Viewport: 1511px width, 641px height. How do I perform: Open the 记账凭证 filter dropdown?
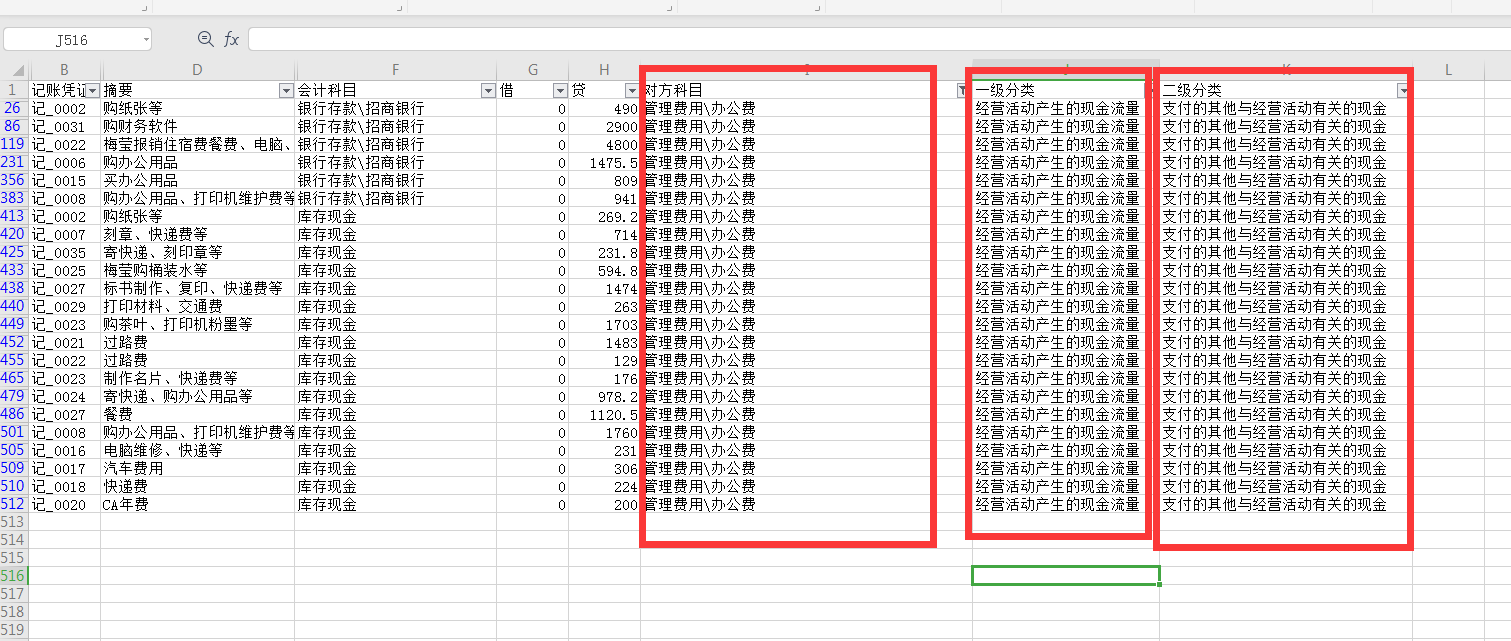[x=93, y=91]
